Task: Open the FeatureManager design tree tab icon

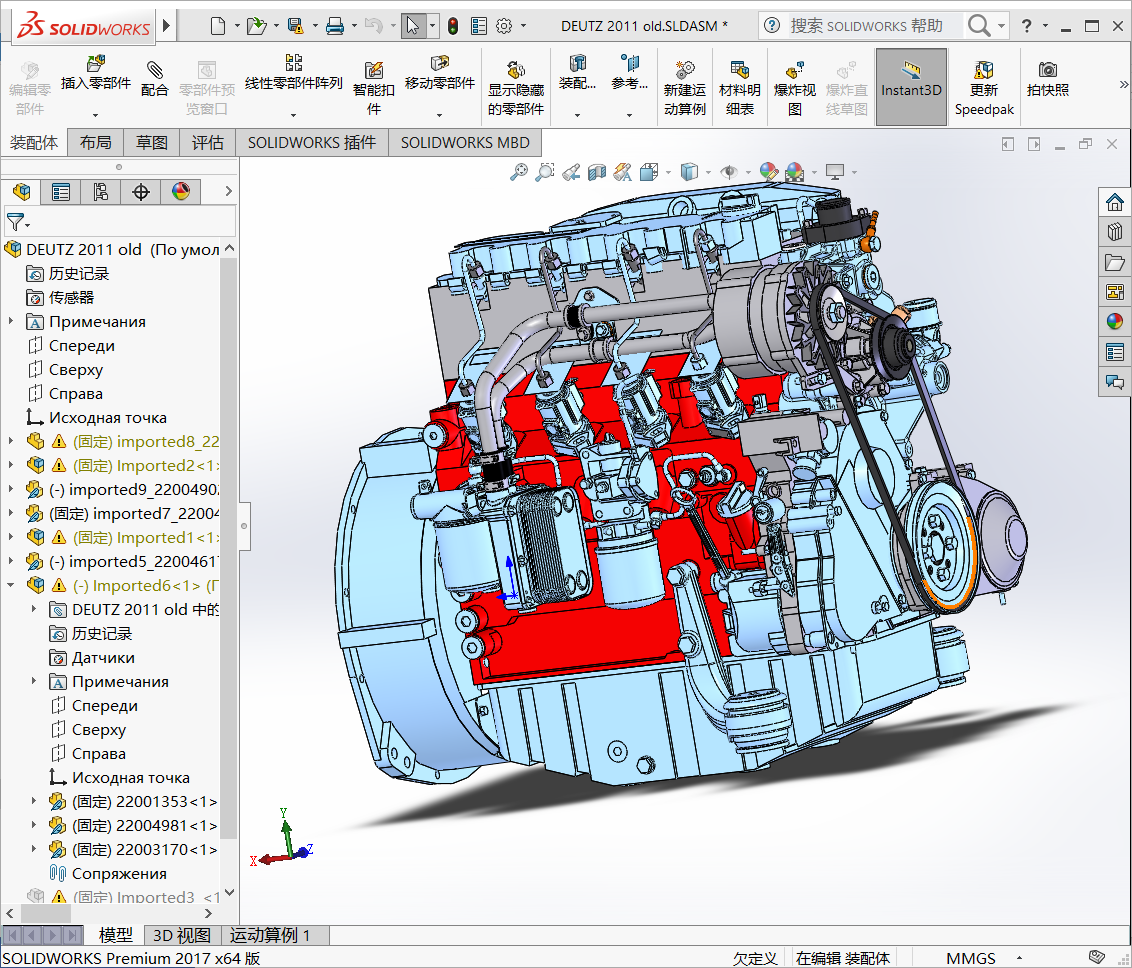Action: point(22,191)
